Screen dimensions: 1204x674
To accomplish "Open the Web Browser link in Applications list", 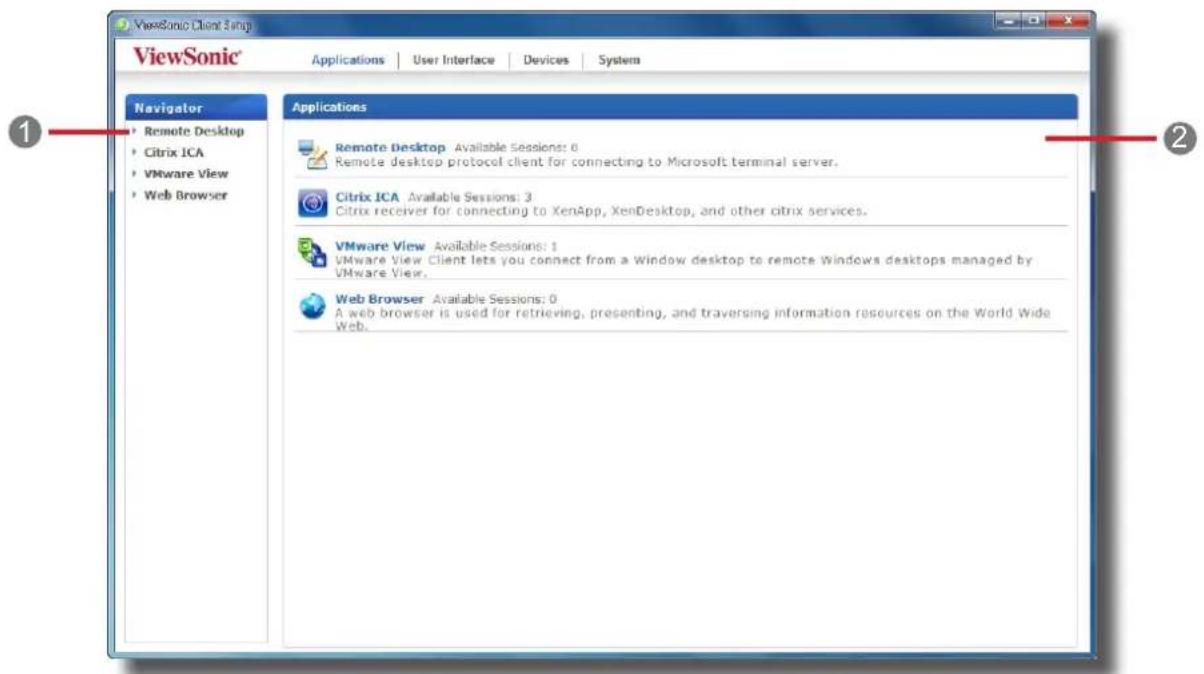I will [379, 299].
